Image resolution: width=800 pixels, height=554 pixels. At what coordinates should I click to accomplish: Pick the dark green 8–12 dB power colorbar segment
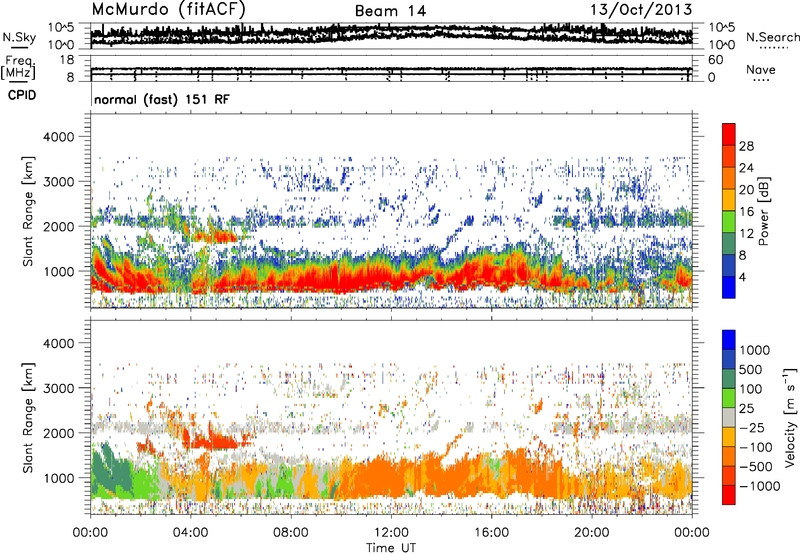[x=729, y=243]
